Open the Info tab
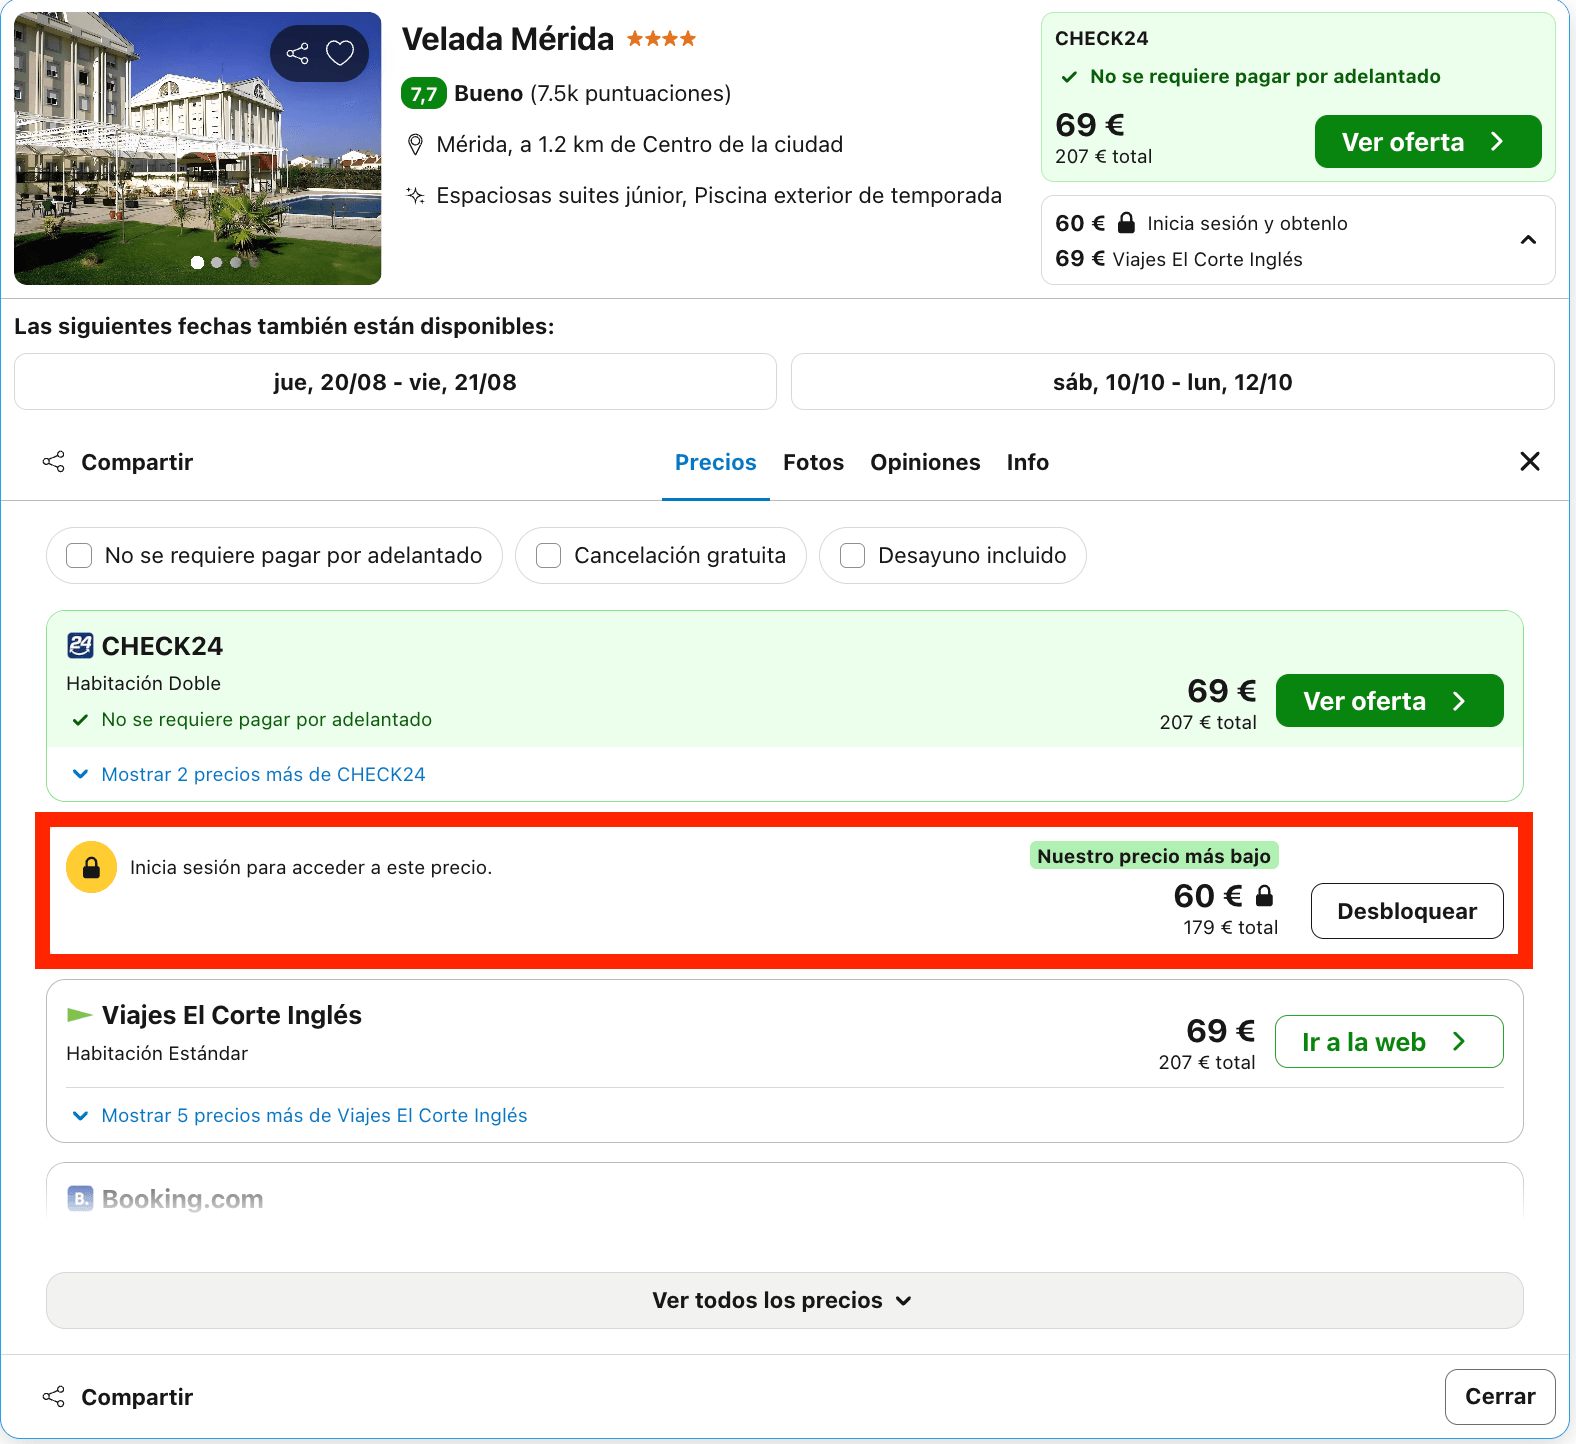 (1027, 462)
